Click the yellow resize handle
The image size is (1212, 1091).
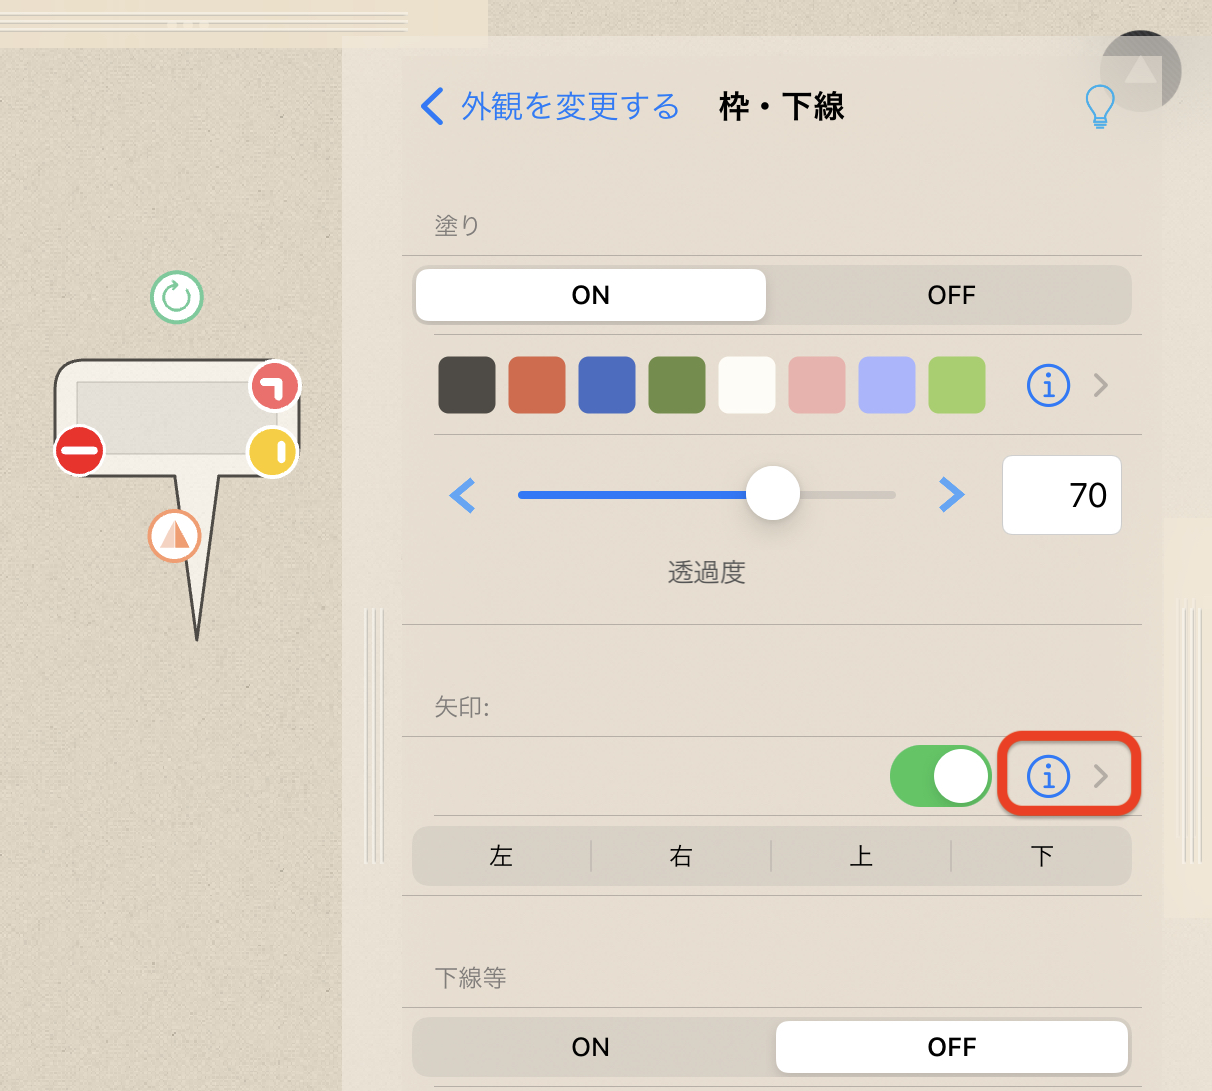coord(273,452)
